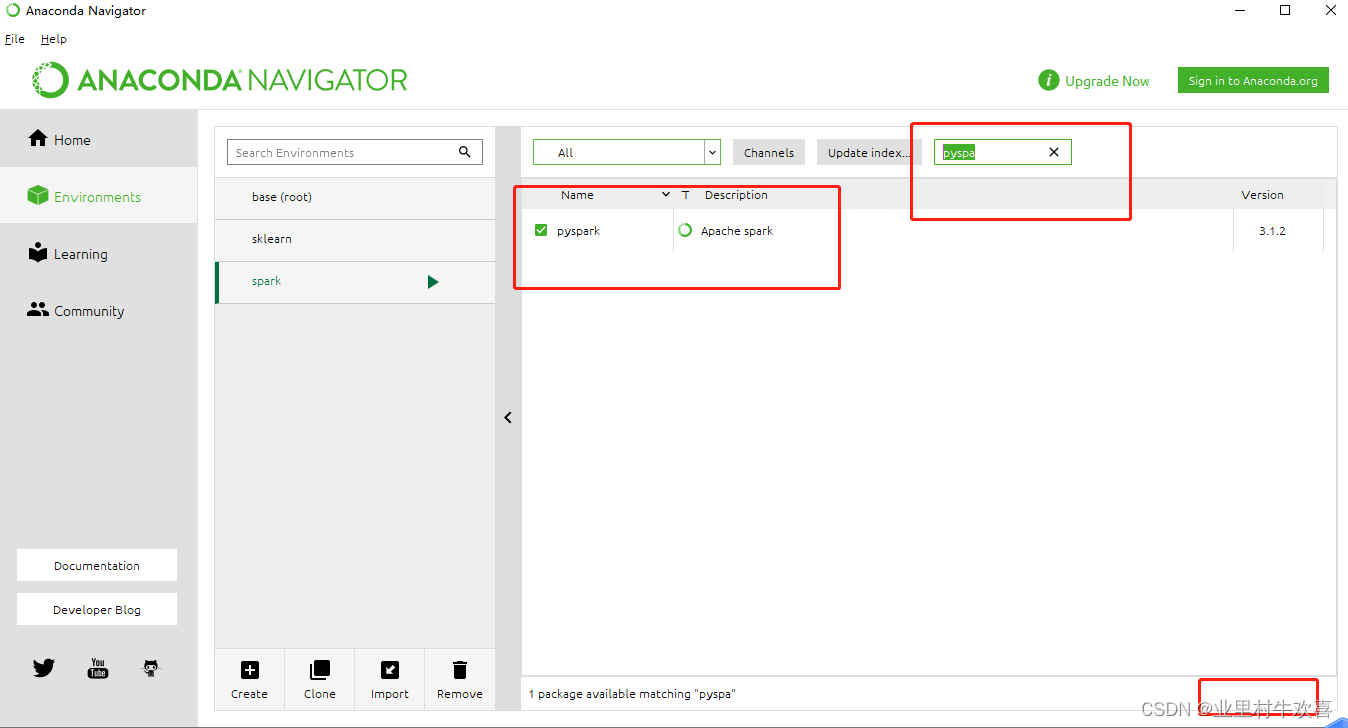Clone the selected environment
1348x728 pixels.
tap(320, 680)
